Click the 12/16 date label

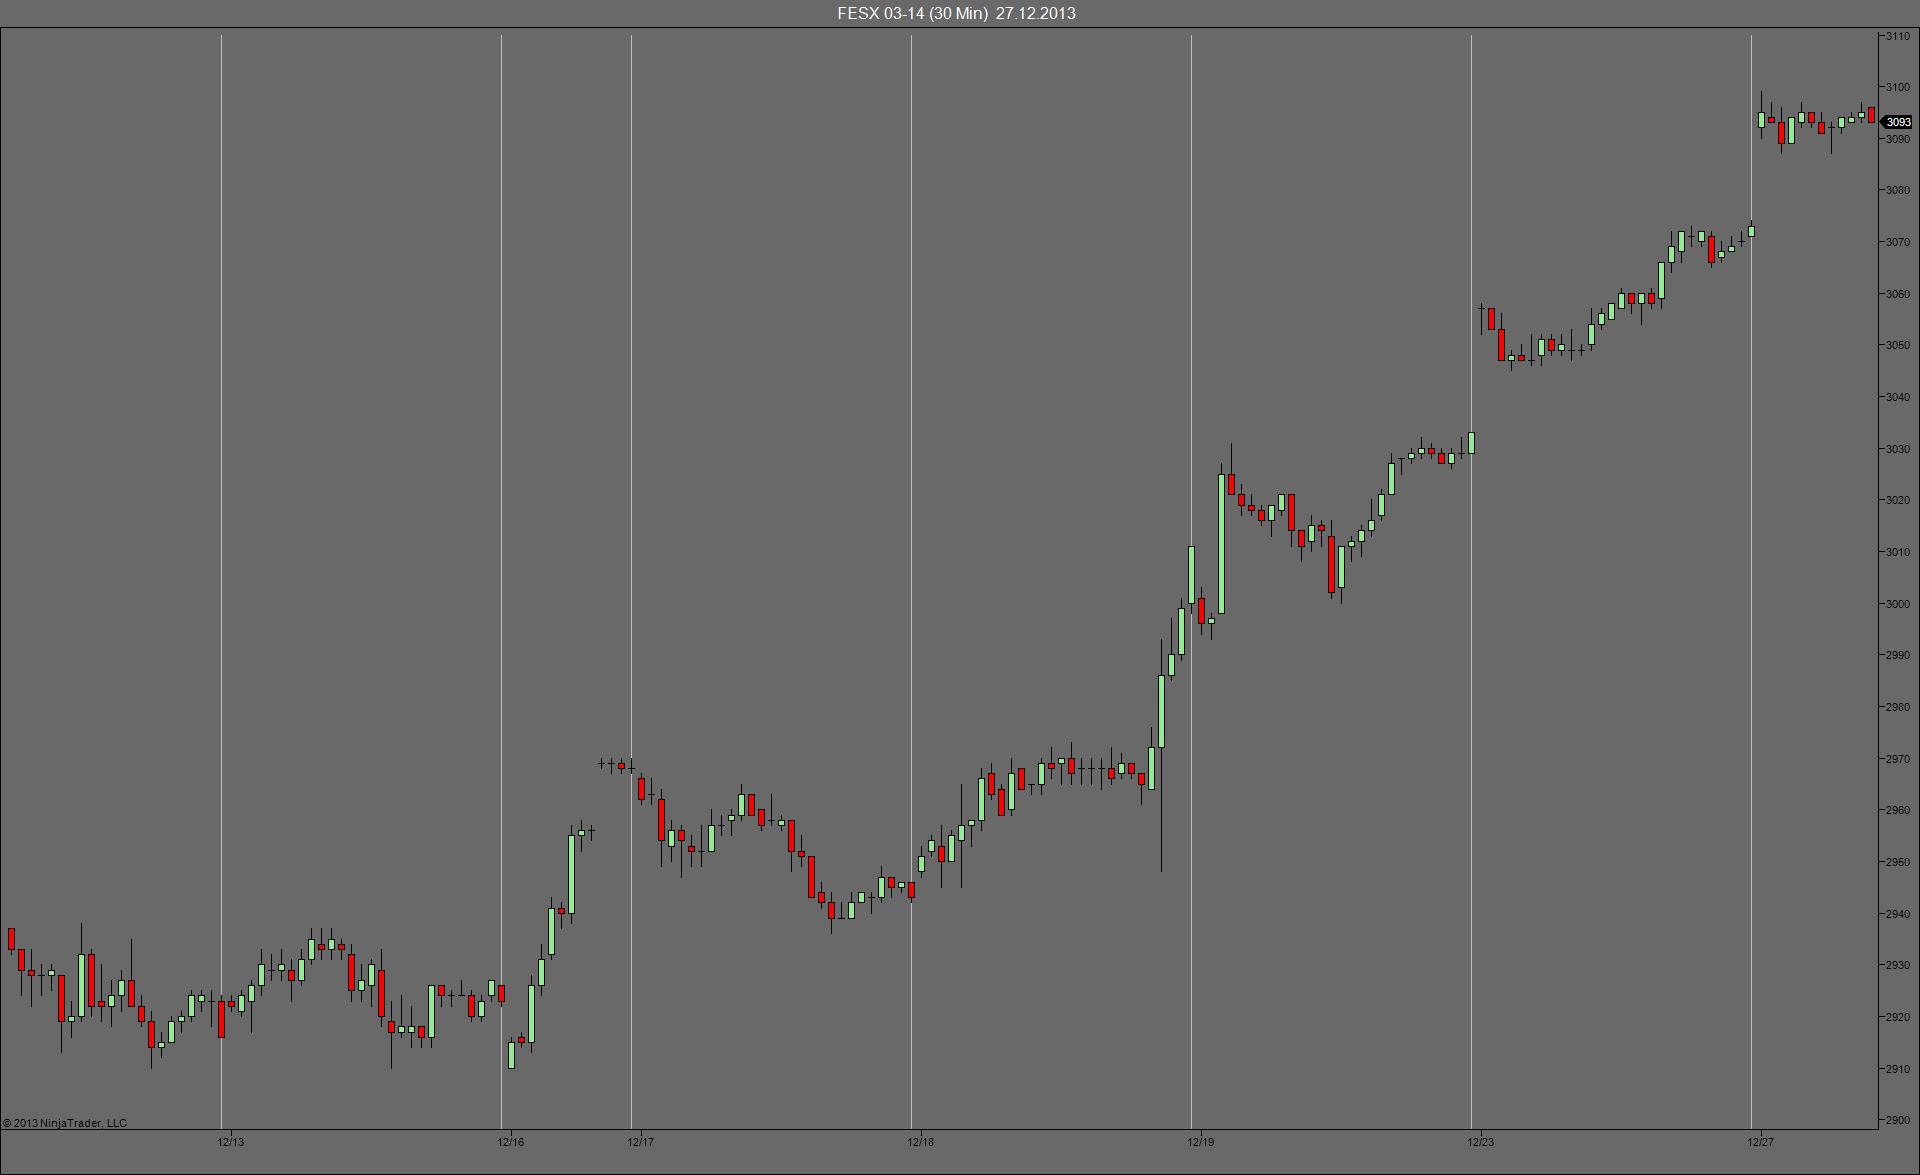pyautogui.click(x=510, y=1141)
